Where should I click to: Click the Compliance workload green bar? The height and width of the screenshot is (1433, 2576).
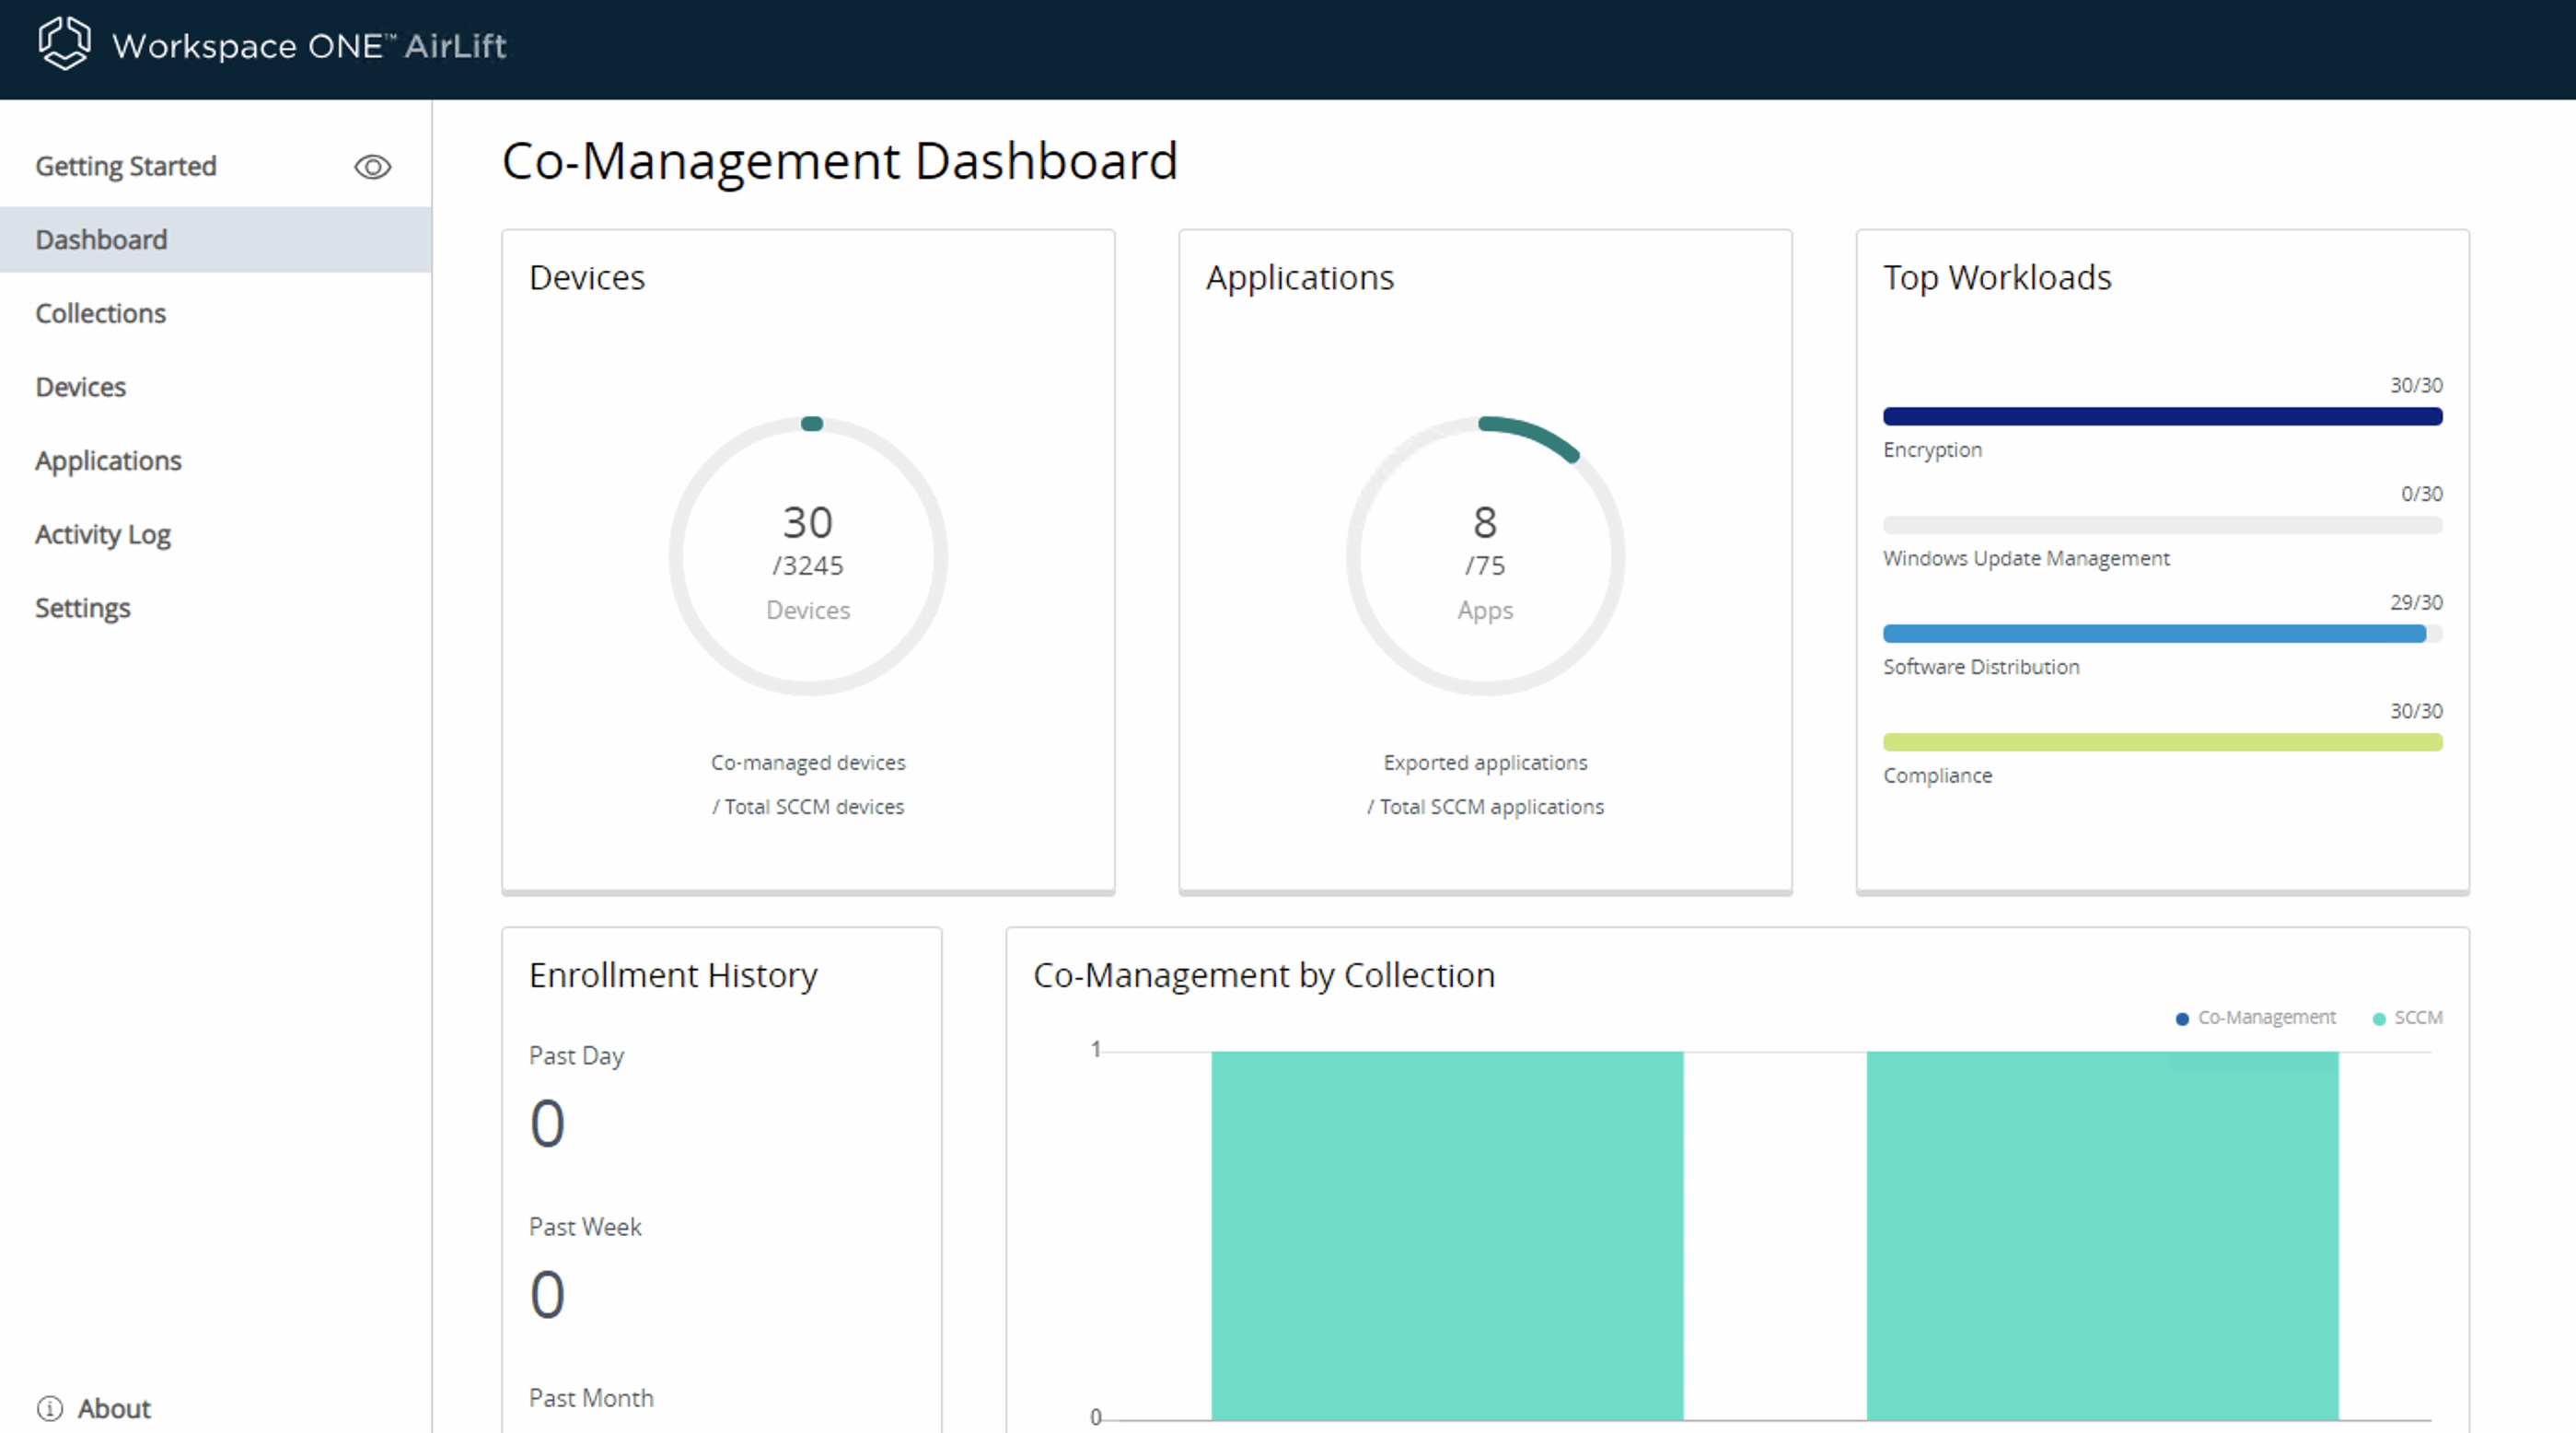coord(2162,742)
